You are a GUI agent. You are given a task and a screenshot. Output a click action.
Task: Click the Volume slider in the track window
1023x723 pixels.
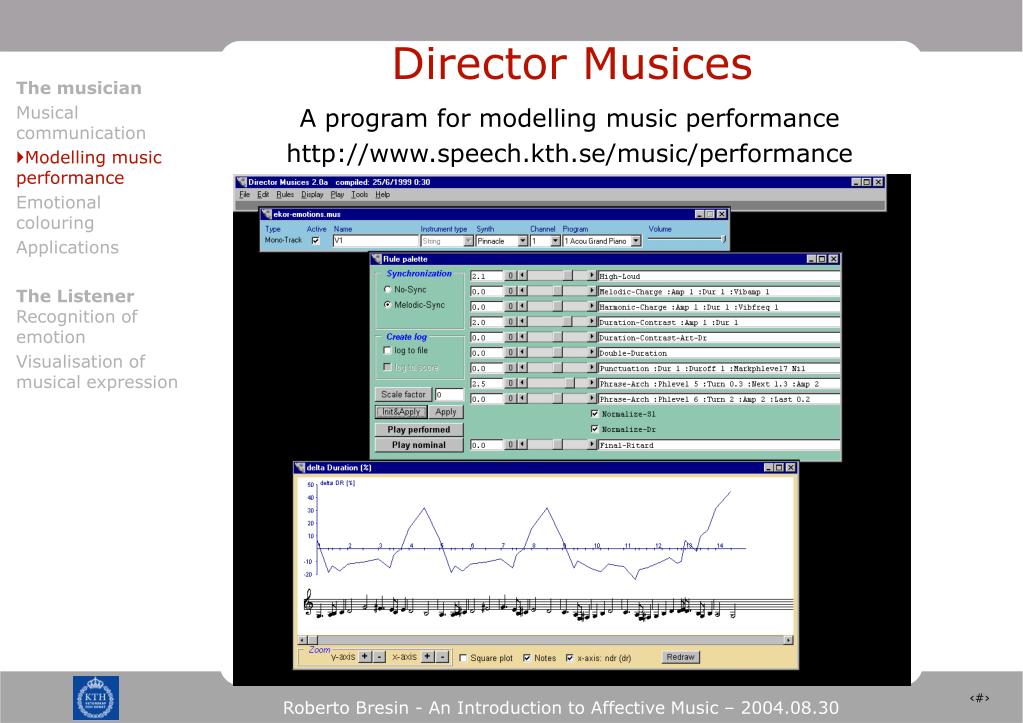pyautogui.click(x=686, y=239)
